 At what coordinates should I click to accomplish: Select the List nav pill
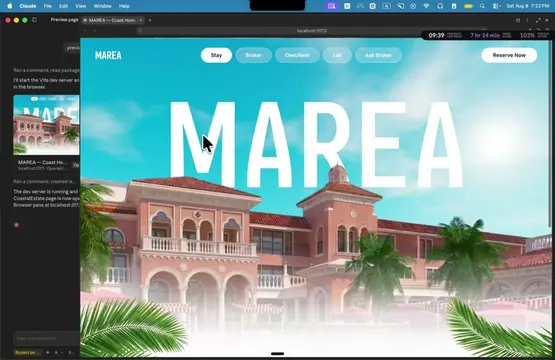coord(337,55)
